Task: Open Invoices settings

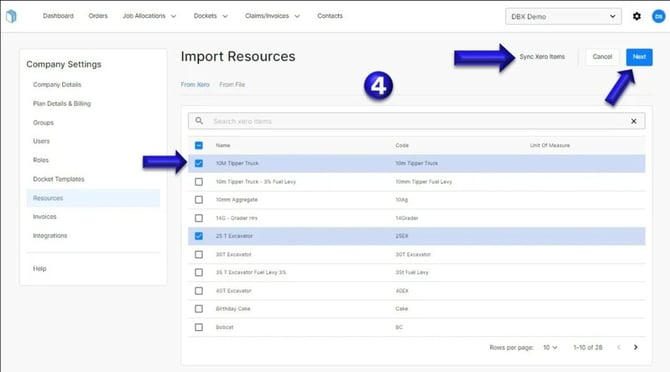Action: [x=44, y=217]
